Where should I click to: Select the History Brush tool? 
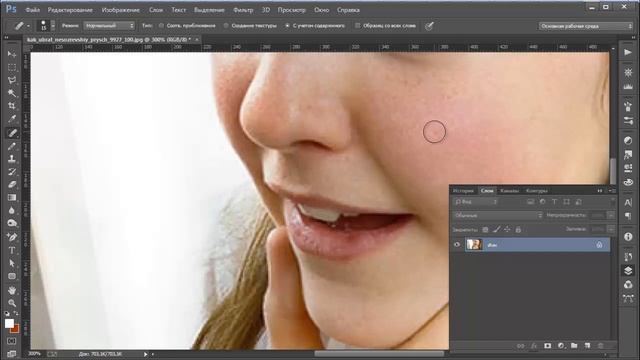pyautogui.click(x=12, y=172)
